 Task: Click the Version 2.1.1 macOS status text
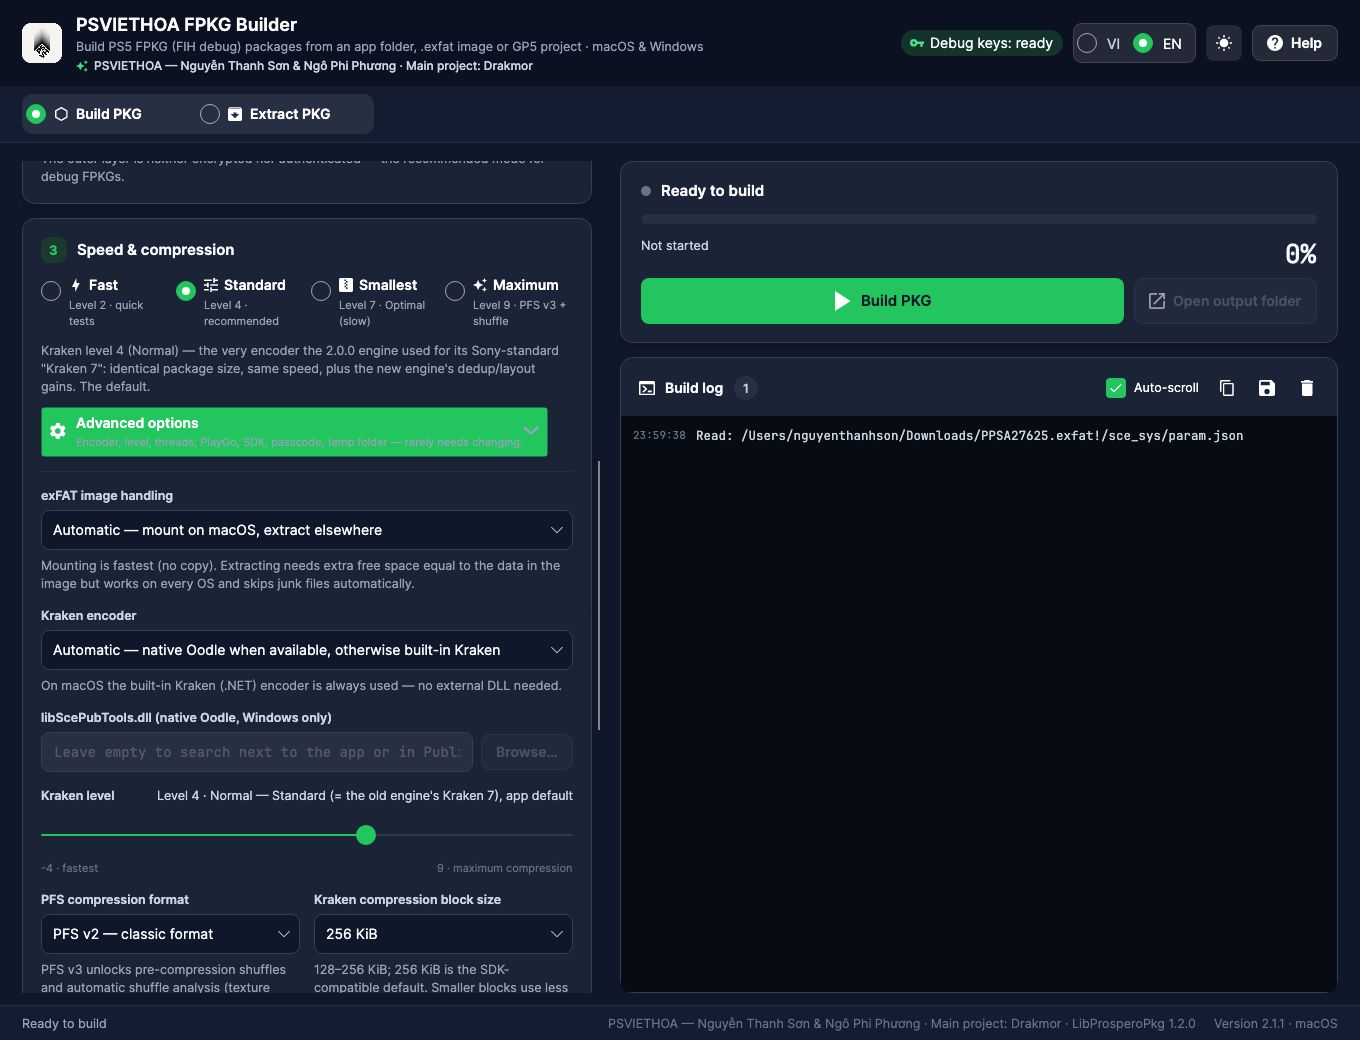click(x=1276, y=1024)
